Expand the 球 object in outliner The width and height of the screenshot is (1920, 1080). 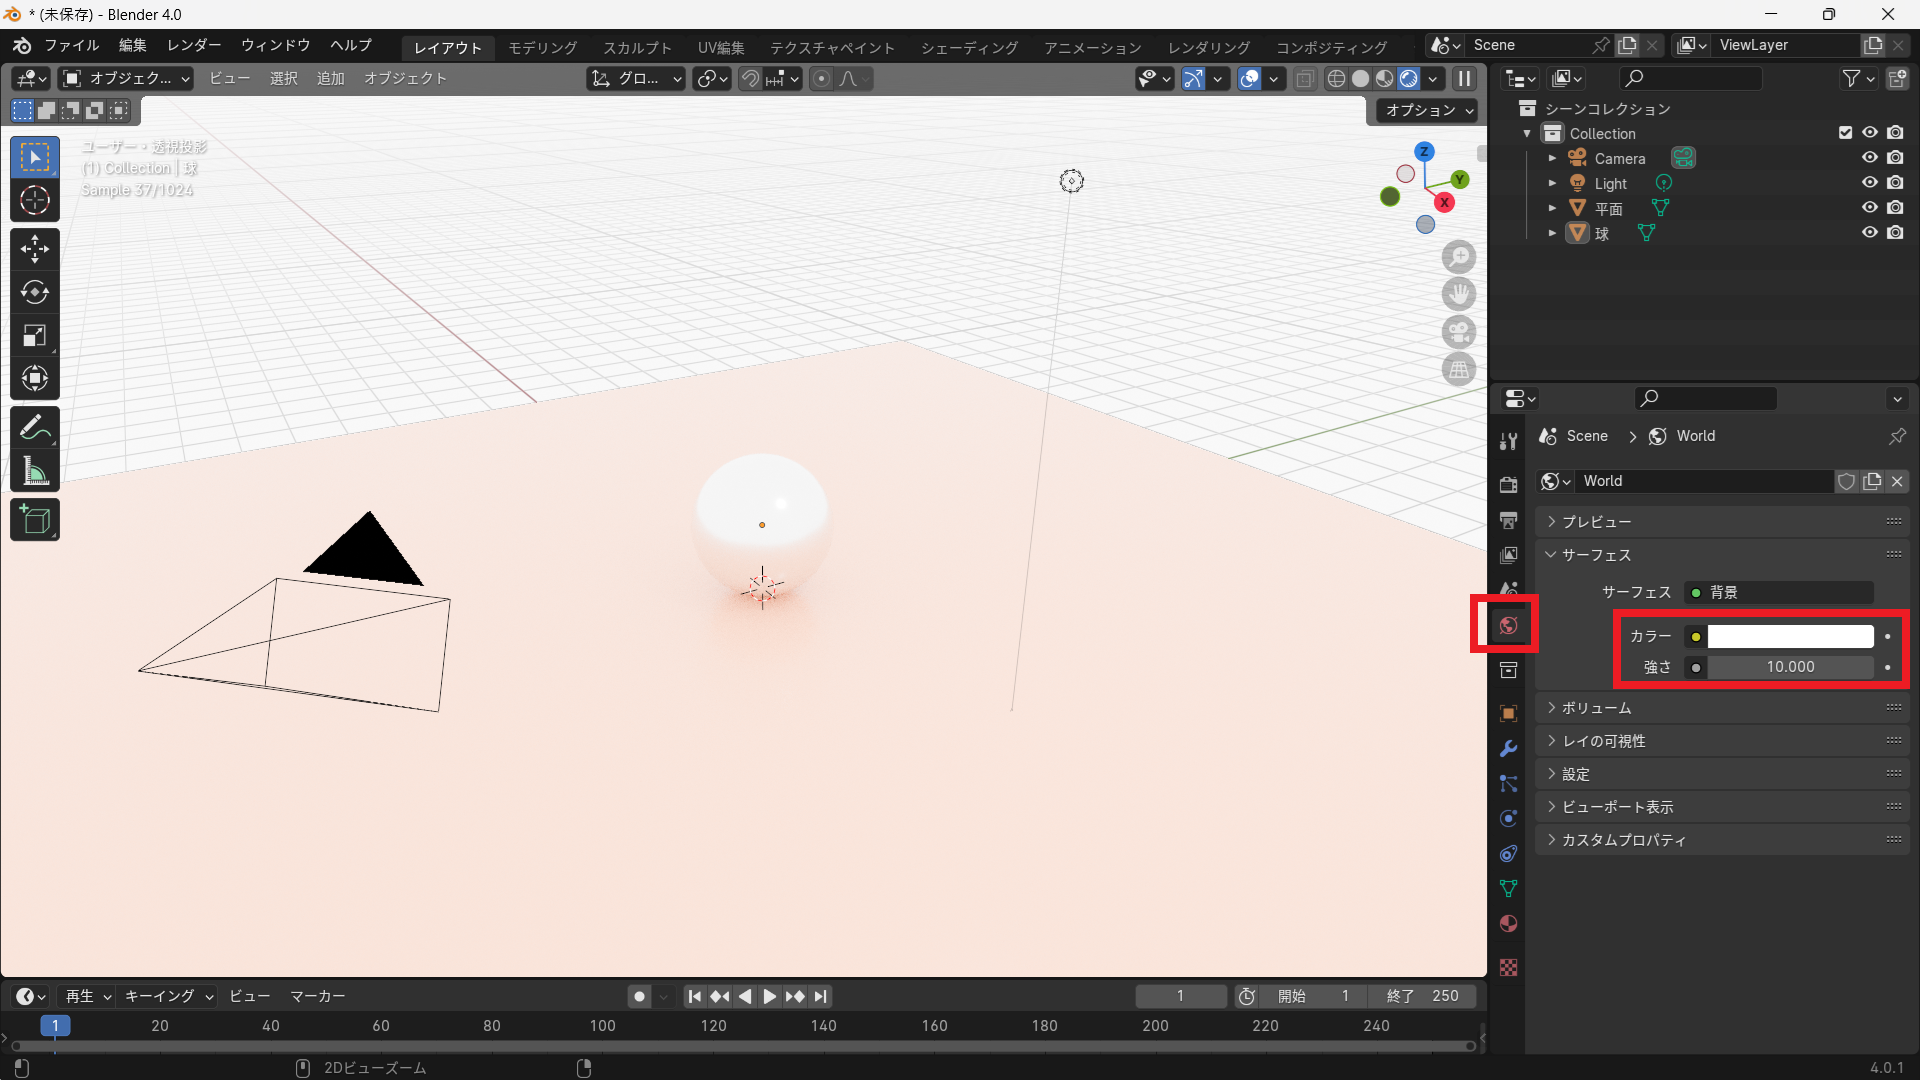(1552, 233)
